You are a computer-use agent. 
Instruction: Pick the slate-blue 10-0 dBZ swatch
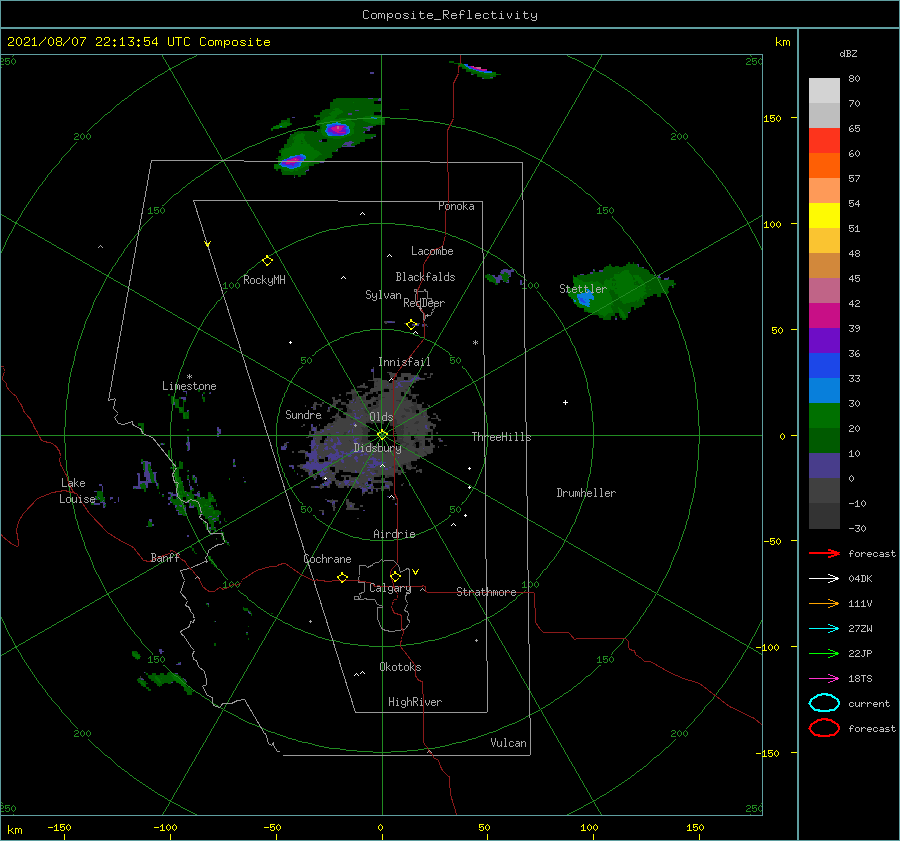824,465
